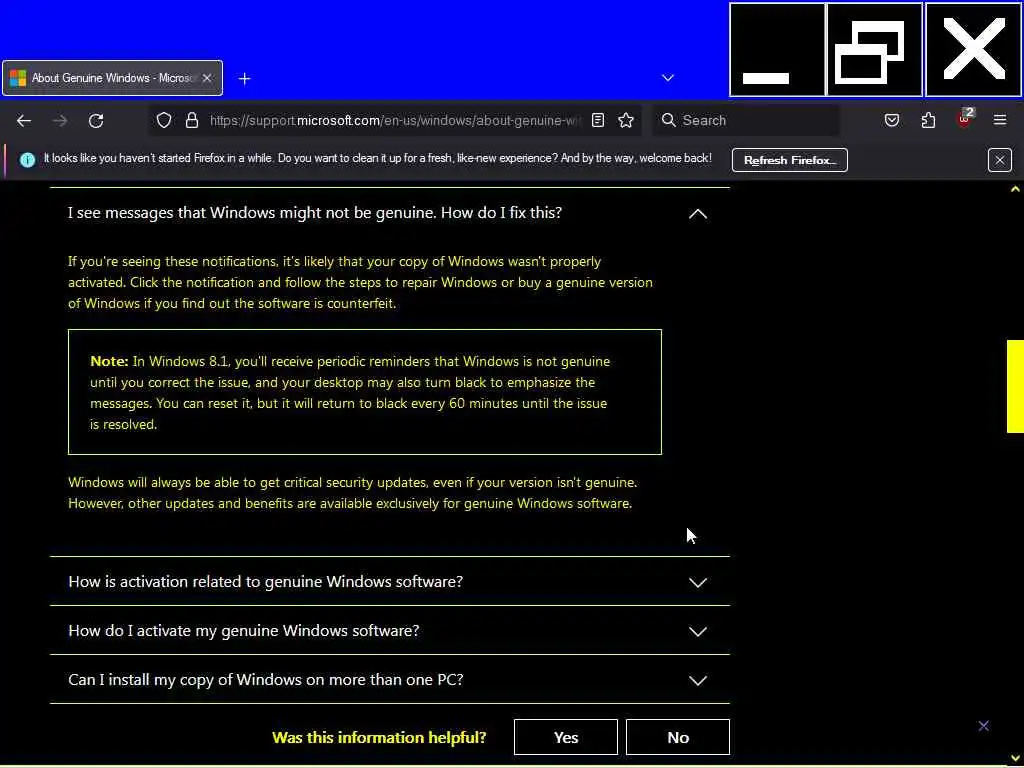Click the yellow vertical scrollbar thumb
The height and width of the screenshot is (768, 1024).
click(1015, 386)
